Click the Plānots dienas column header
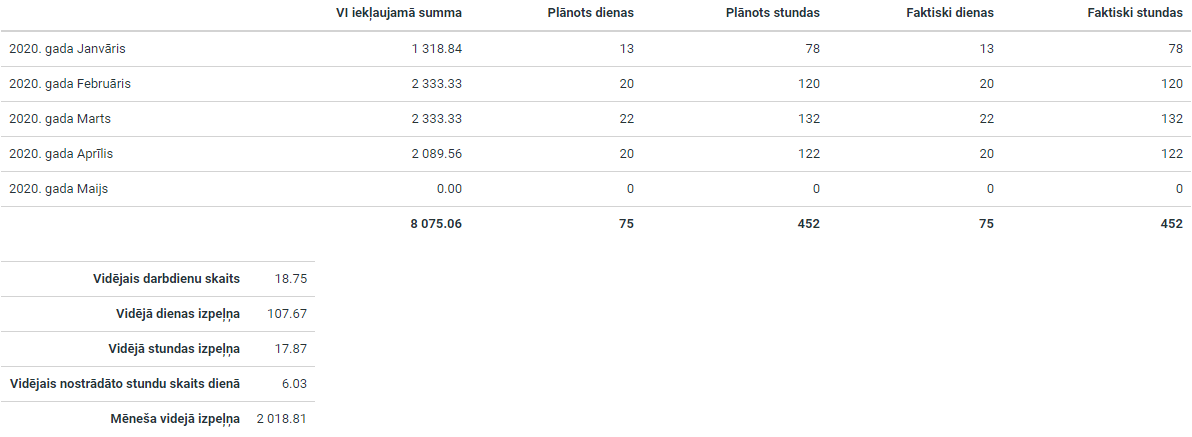Image resolution: width=1192 pixels, height=437 pixels. pos(590,13)
